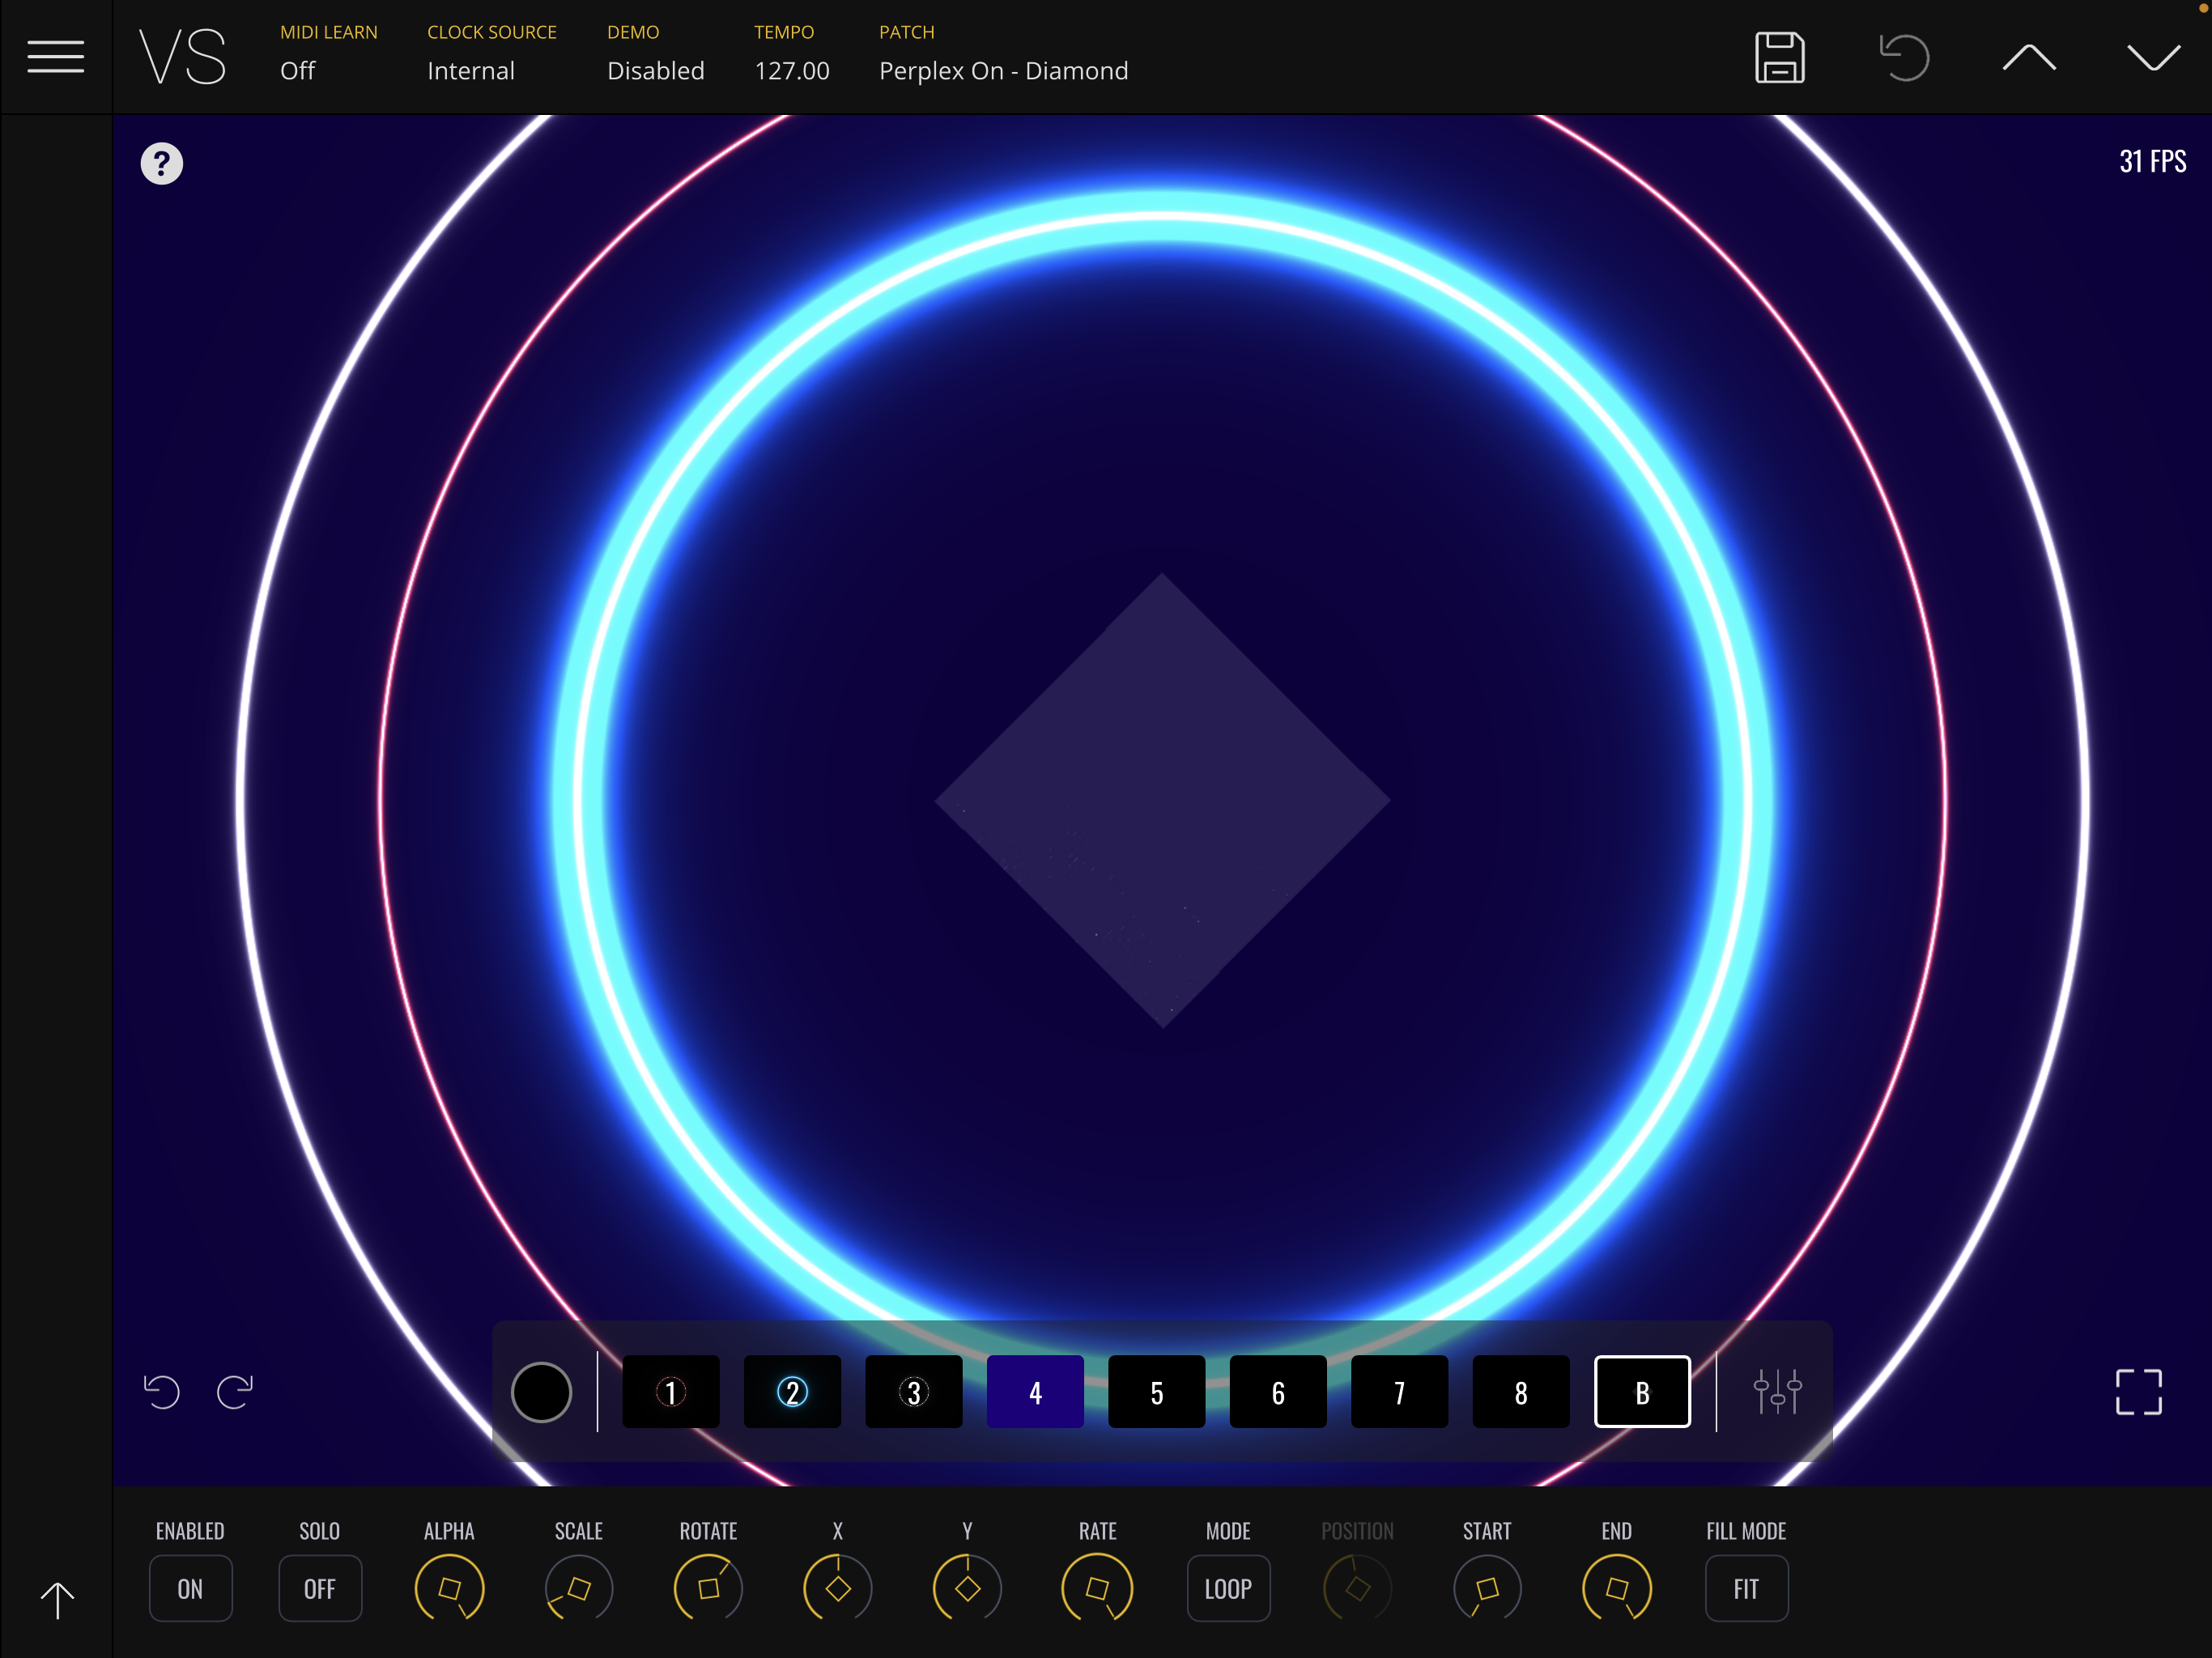Viewport: 2212px width, 1658px height.
Task: Open the hamburger menu
Action: [55, 57]
